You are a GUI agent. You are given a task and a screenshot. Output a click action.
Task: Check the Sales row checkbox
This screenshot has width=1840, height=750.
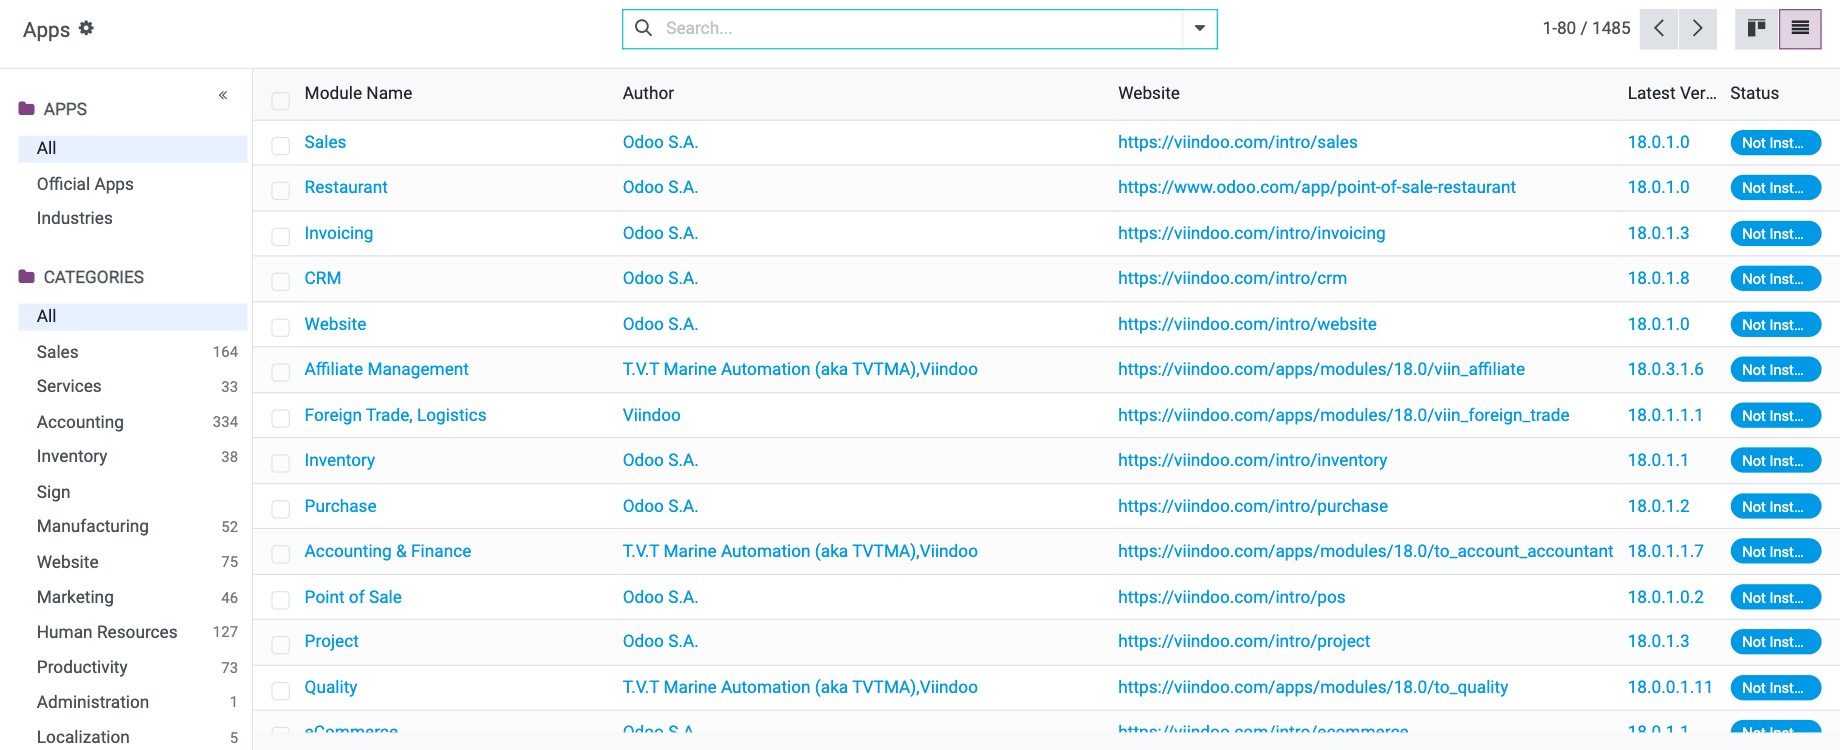[281, 146]
